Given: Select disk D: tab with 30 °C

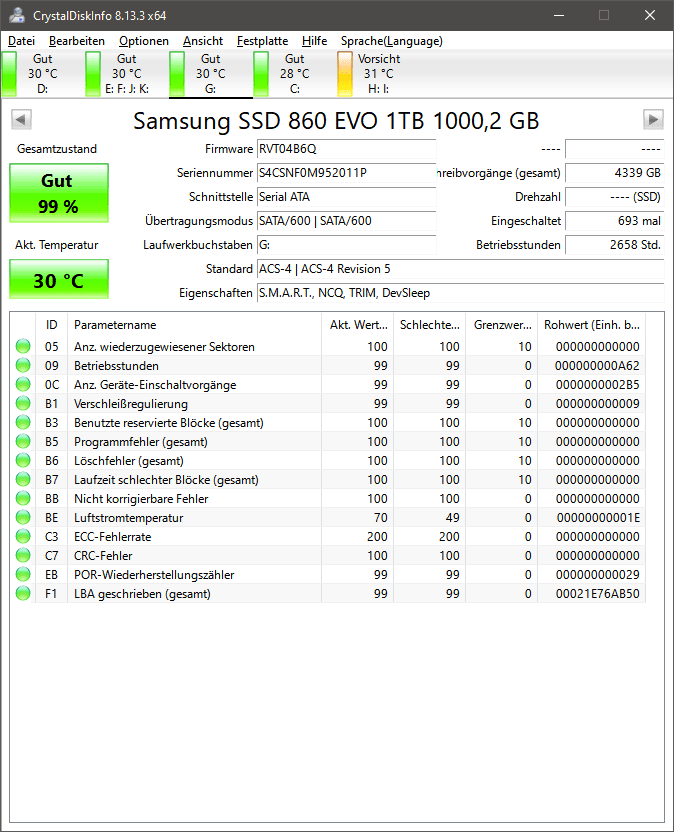Looking at the screenshot, I should tap(42, 74).
